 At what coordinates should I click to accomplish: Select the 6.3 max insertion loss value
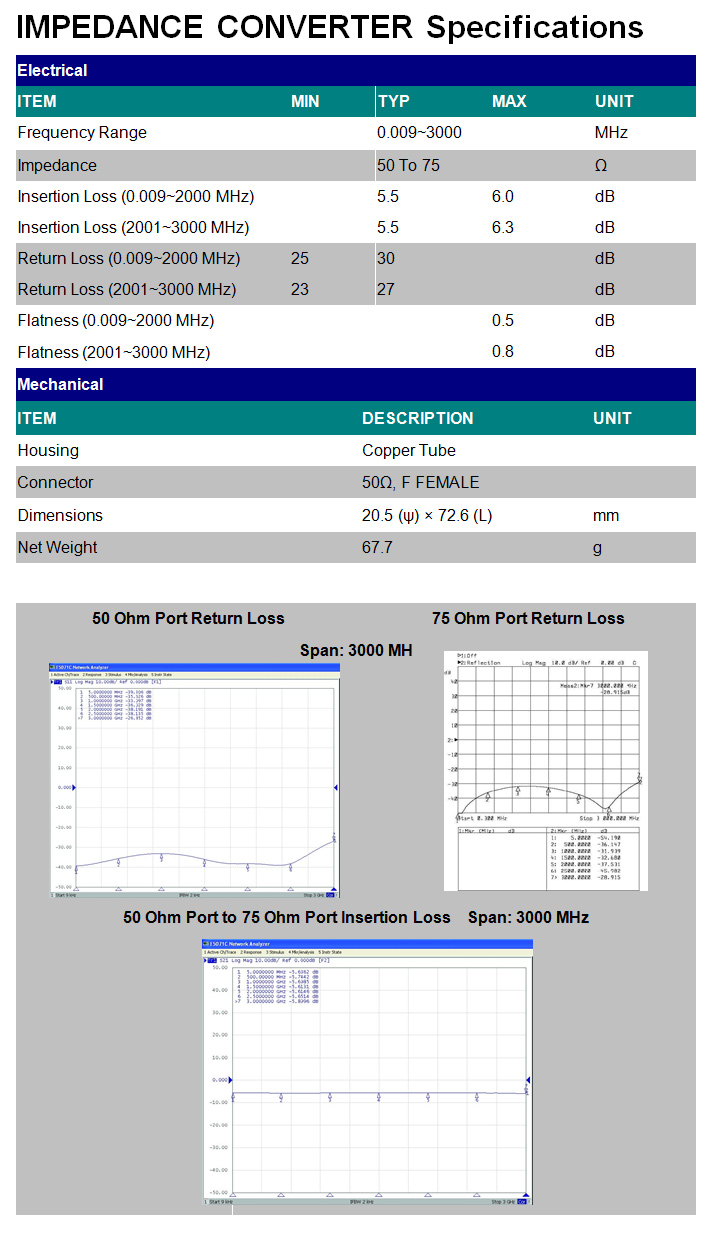[x=502, y=227]
